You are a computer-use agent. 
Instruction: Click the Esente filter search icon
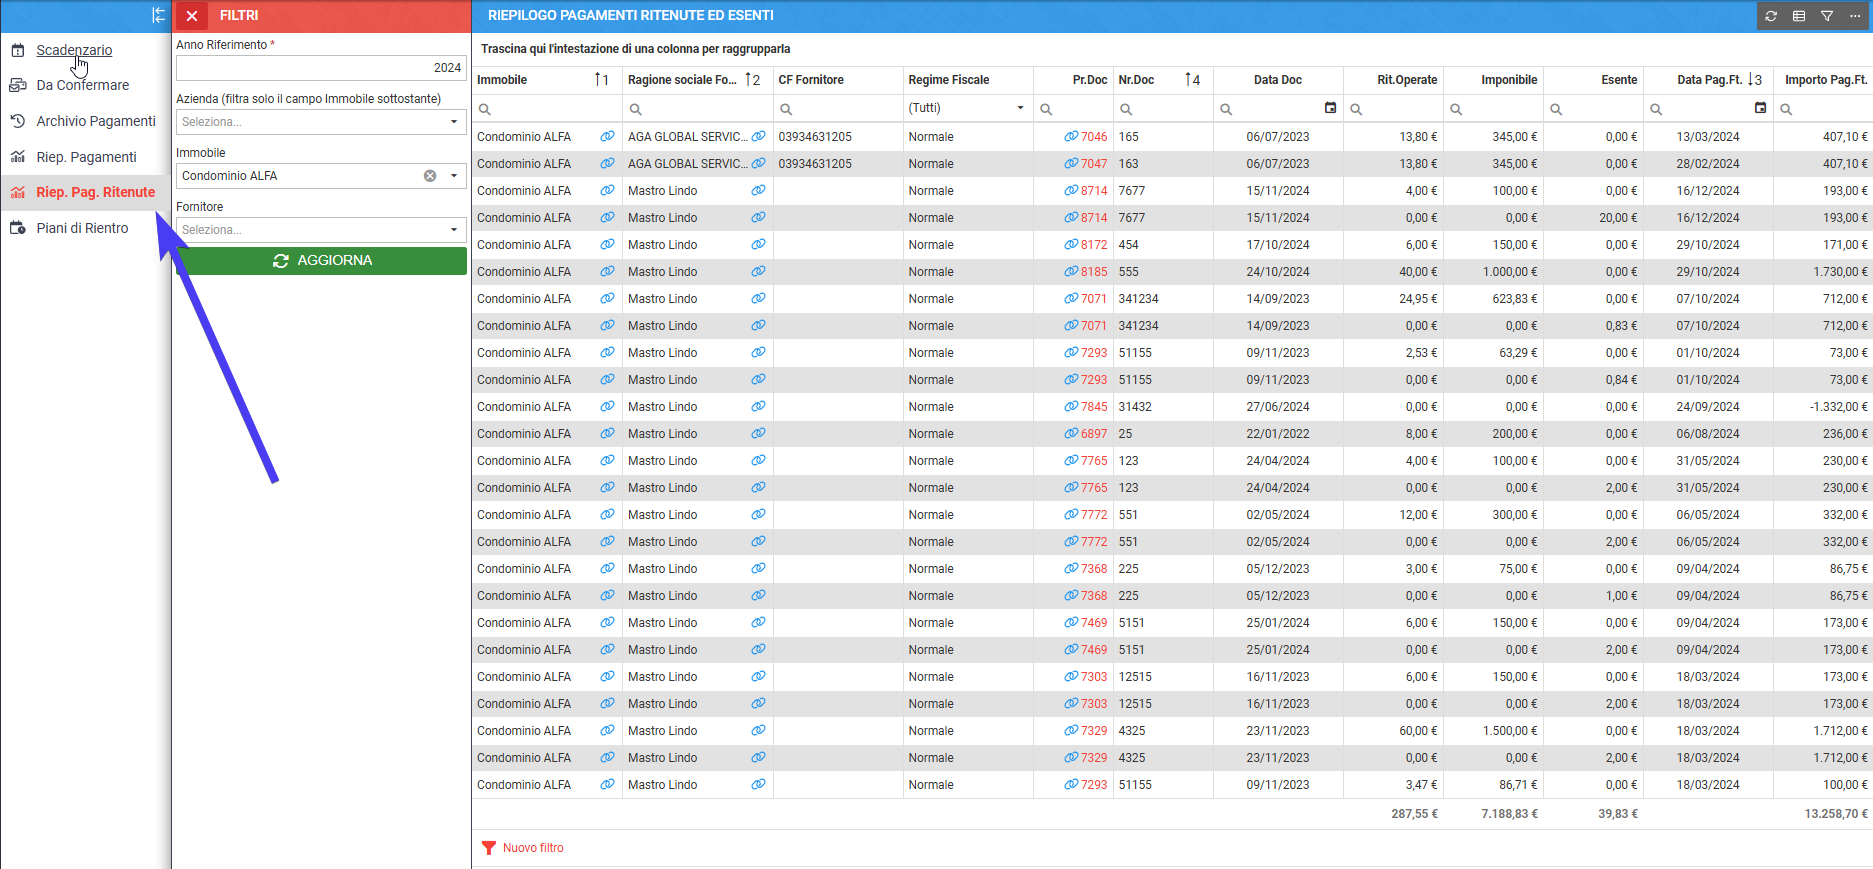coord(1556,109)
